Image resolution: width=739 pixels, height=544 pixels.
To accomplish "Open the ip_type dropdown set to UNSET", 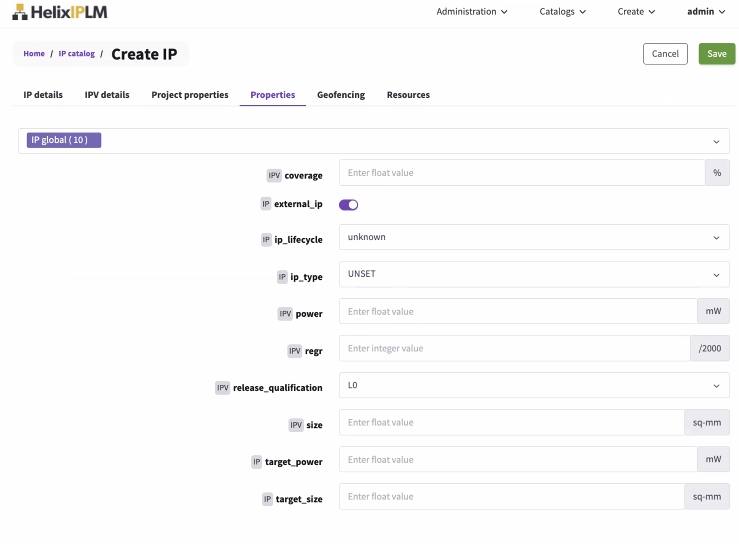I will tap(534, 275).
